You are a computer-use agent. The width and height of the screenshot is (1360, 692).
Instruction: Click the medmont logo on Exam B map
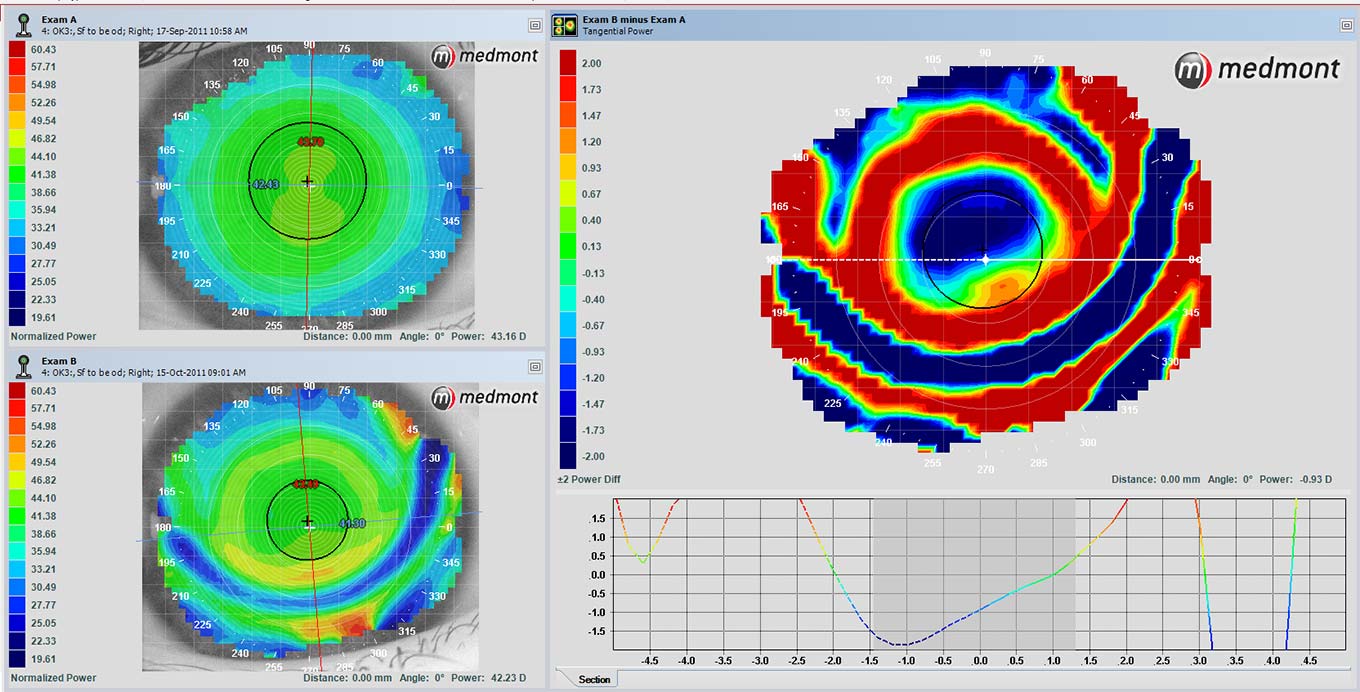(485, 398)
